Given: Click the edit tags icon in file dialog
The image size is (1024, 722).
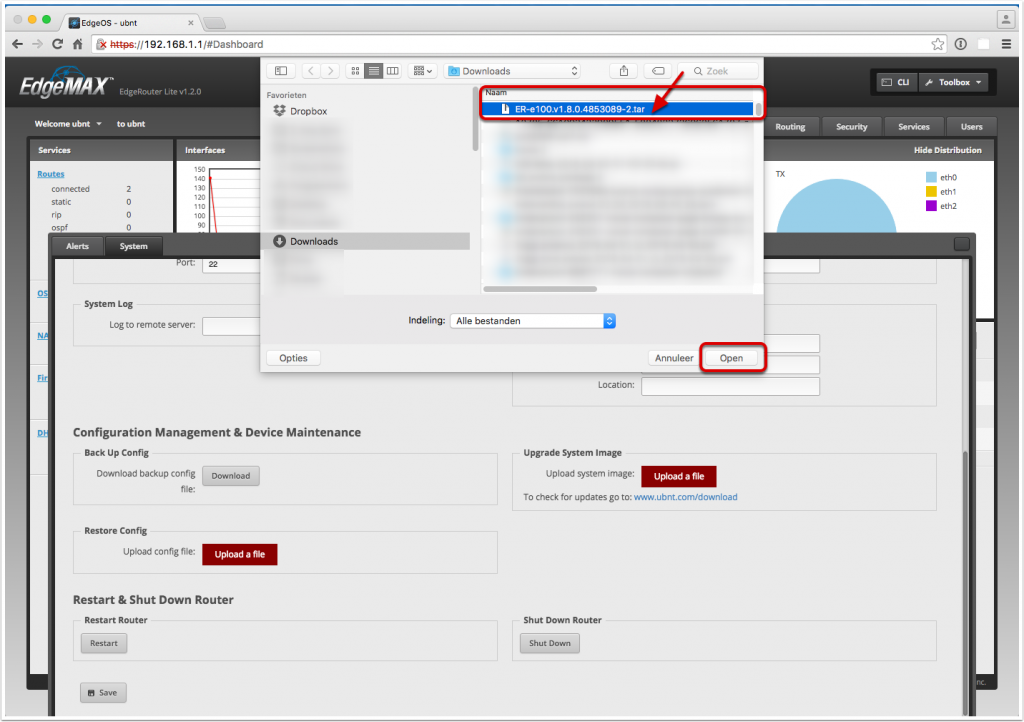Looking at the screenshot, I should 658,71.
